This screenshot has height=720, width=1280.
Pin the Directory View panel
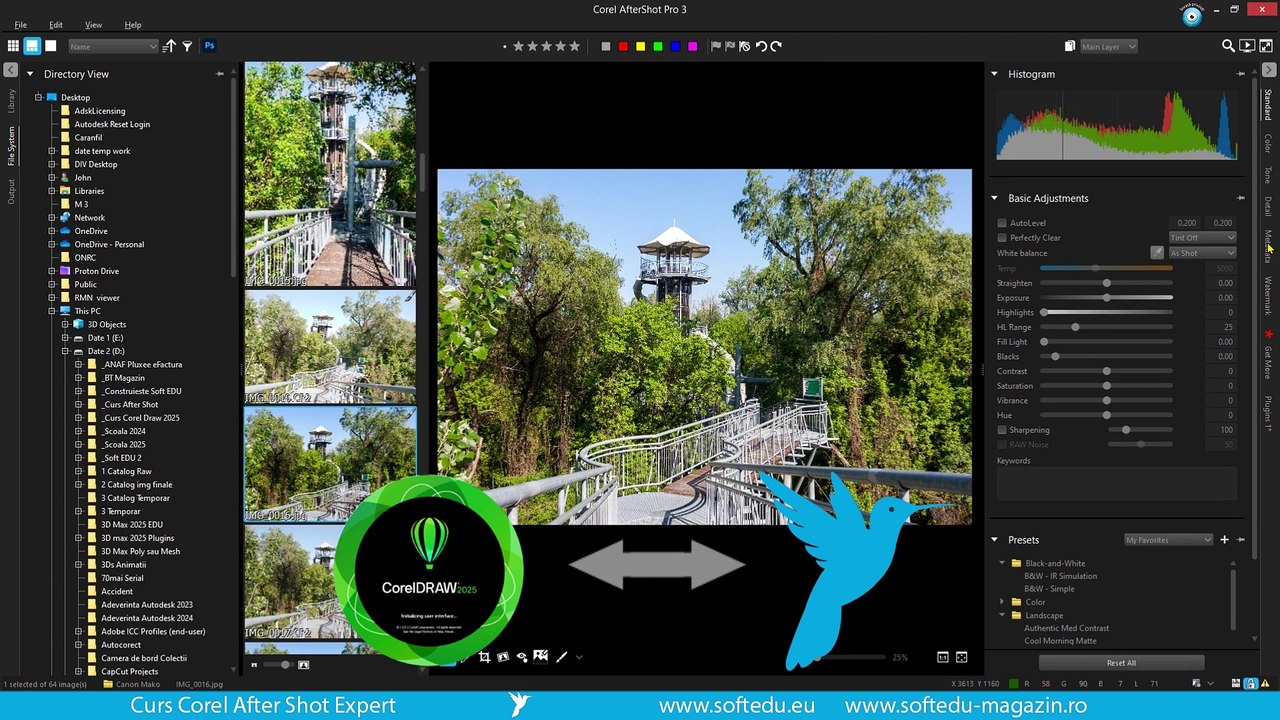(x=220, y=74)
